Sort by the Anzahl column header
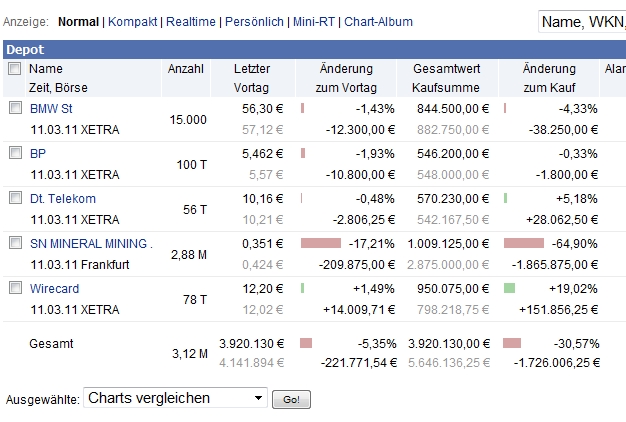The width and height of the screenshot is (626, 422). [x=186, y=69]
